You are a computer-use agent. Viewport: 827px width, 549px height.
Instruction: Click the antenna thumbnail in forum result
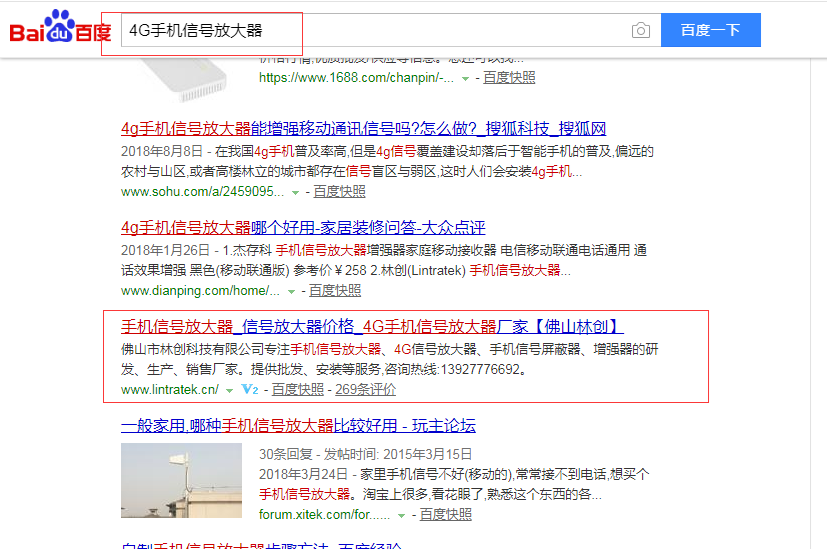(180, 480)
